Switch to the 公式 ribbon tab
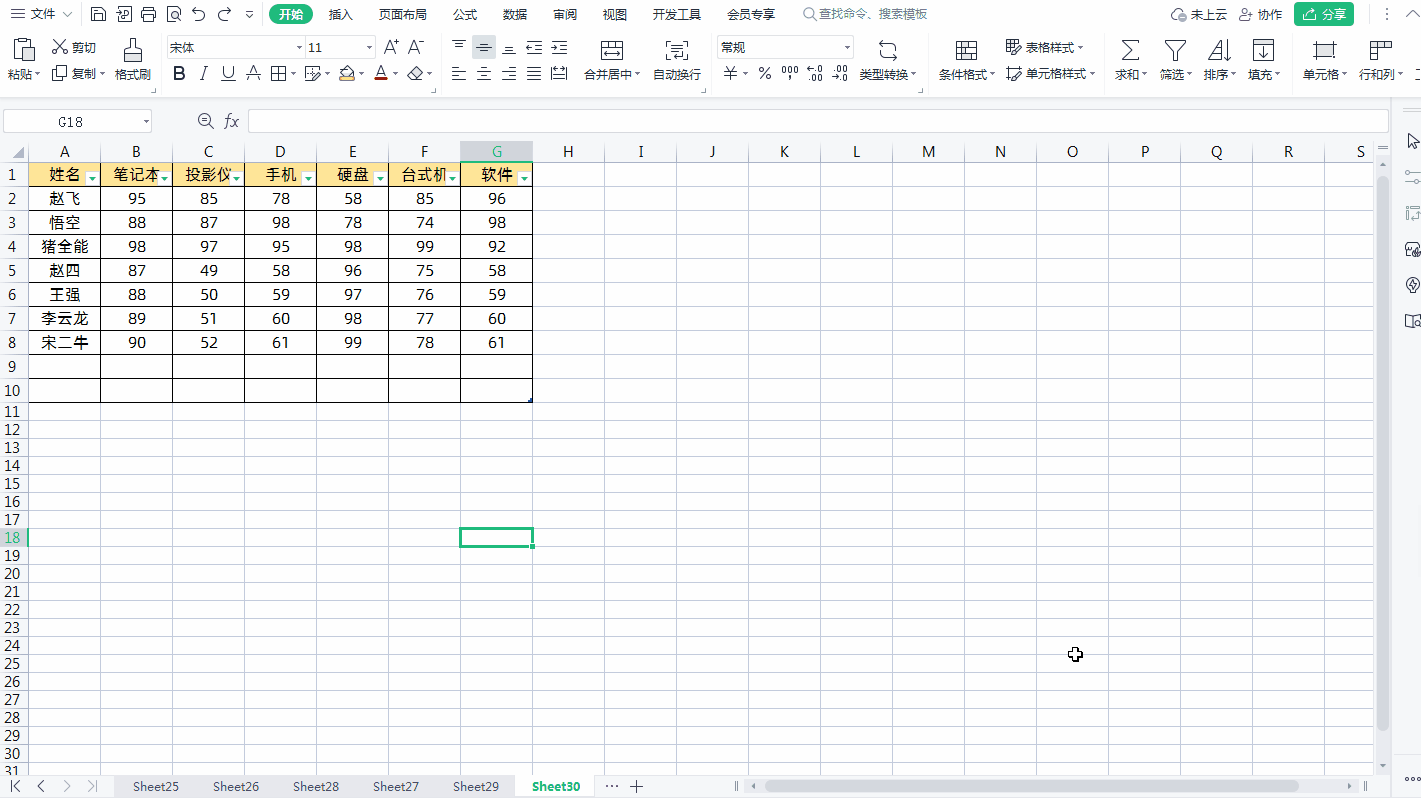1421x798 pixels. 464,14
